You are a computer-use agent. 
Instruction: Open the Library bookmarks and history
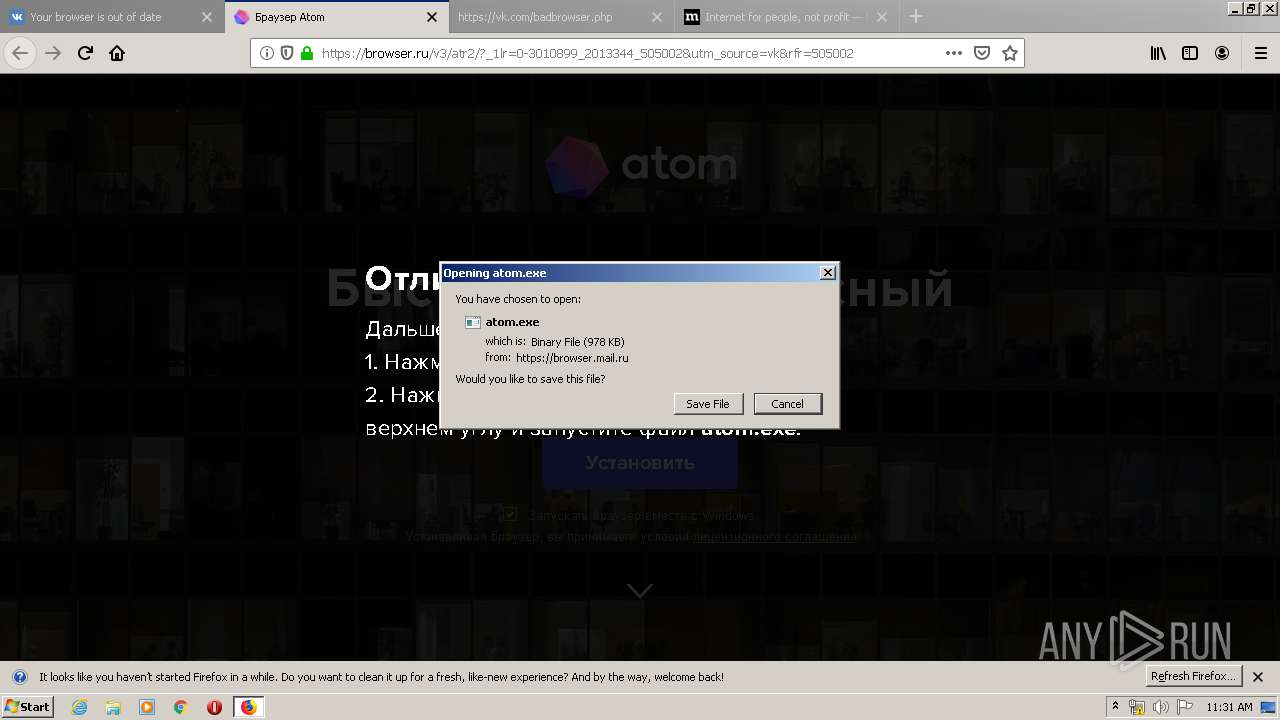tap(1158, 53)
